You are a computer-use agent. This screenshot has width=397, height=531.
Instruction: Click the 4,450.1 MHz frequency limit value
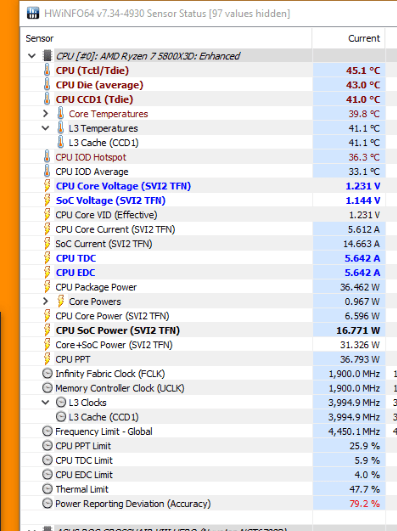354,431
